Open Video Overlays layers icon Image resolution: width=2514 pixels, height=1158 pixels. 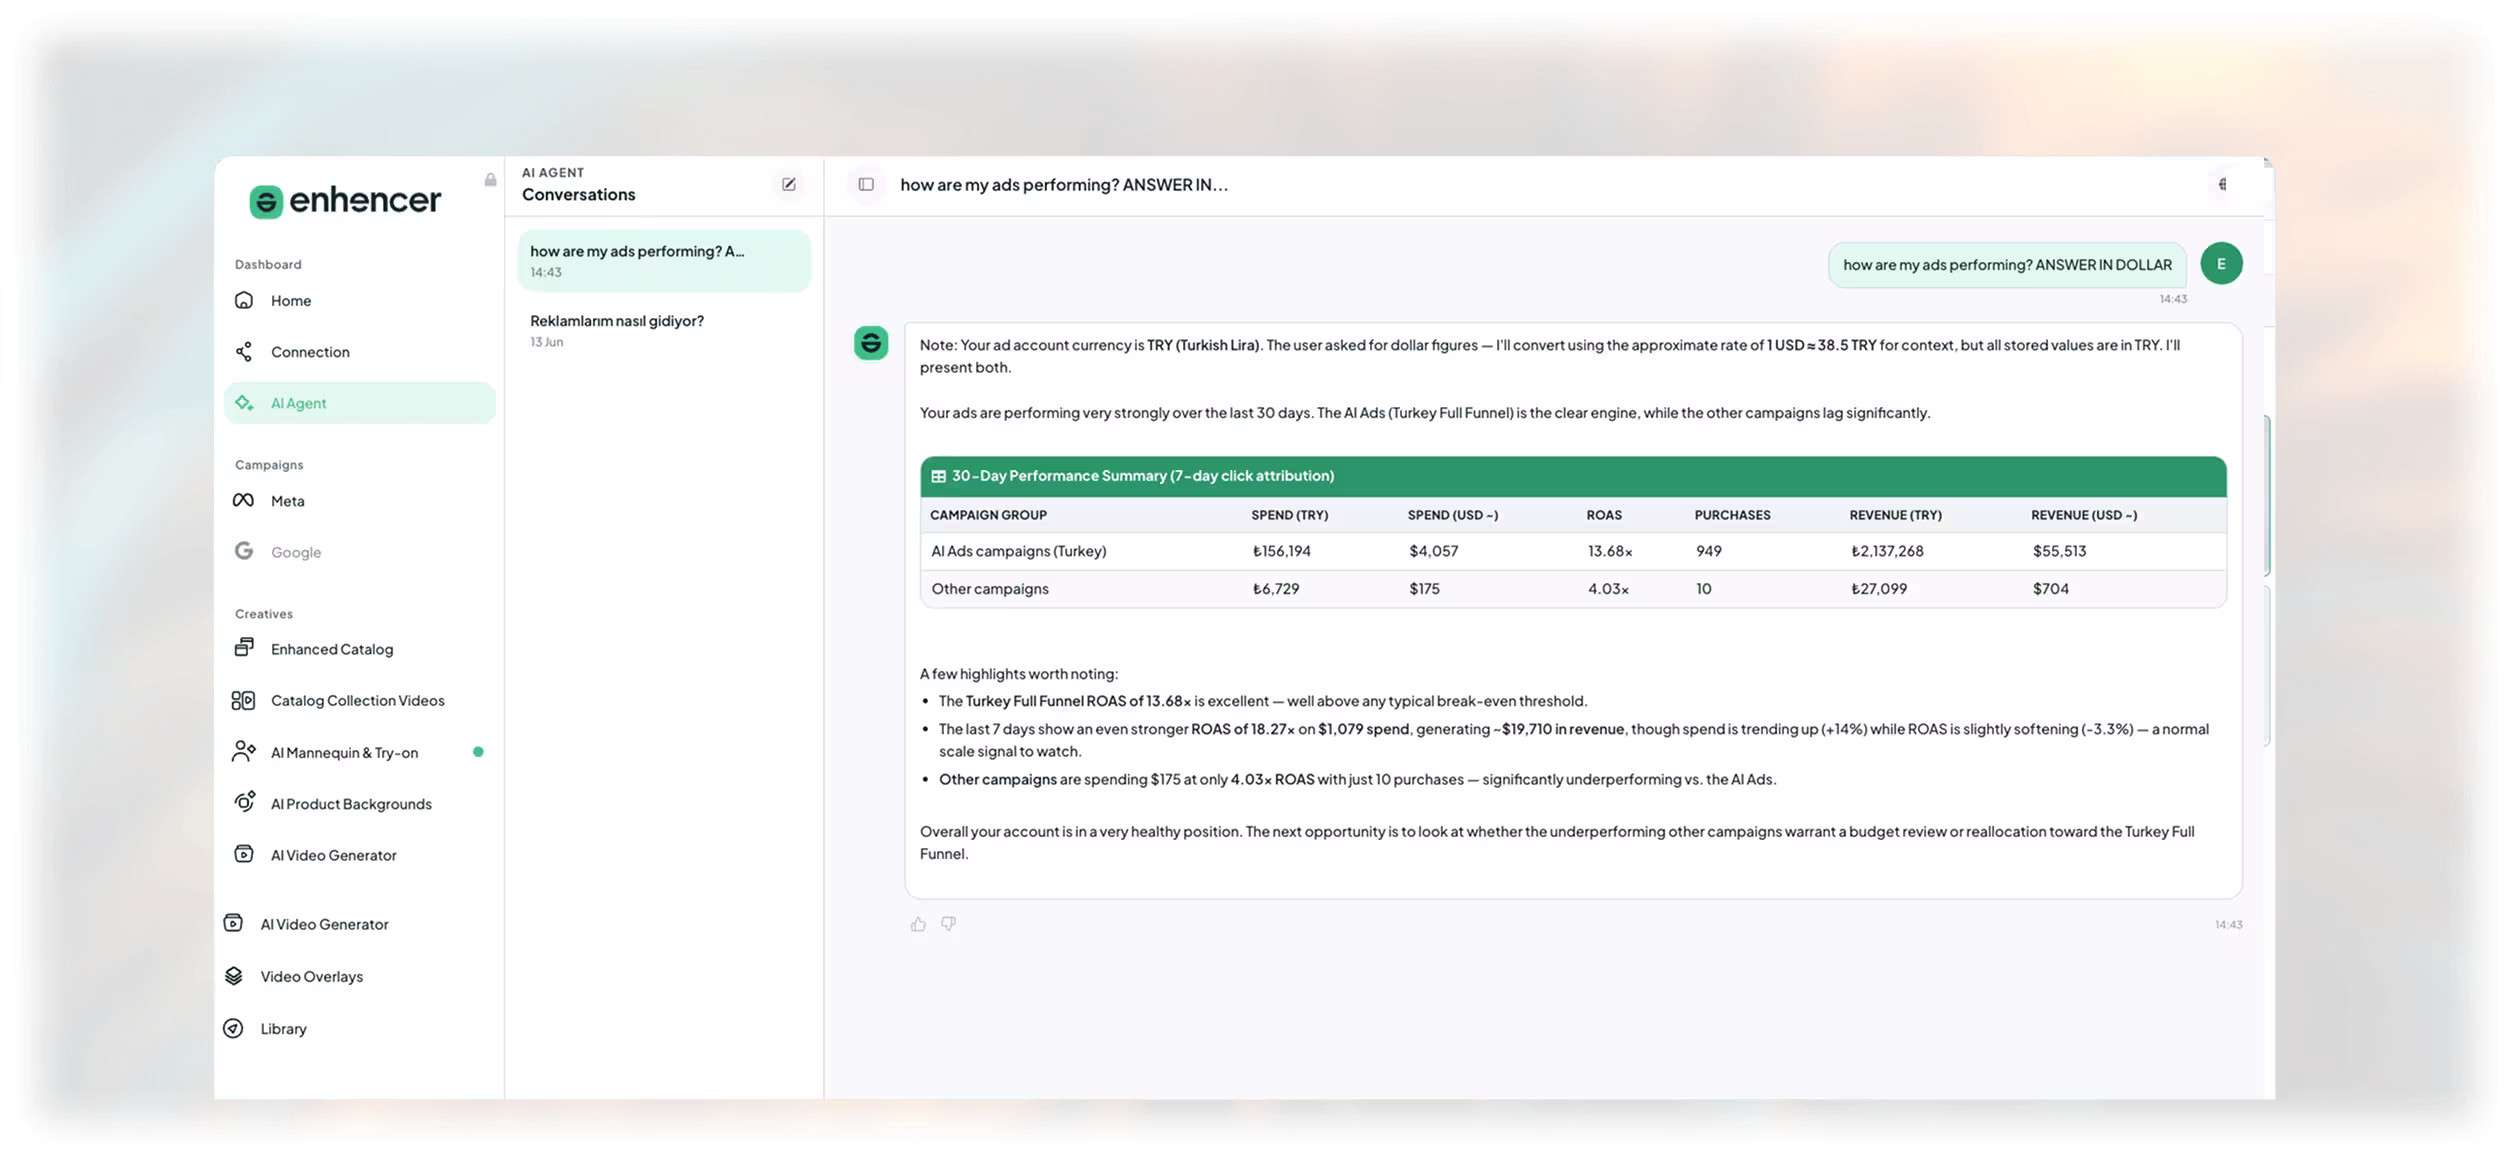(x=233, y=976)
